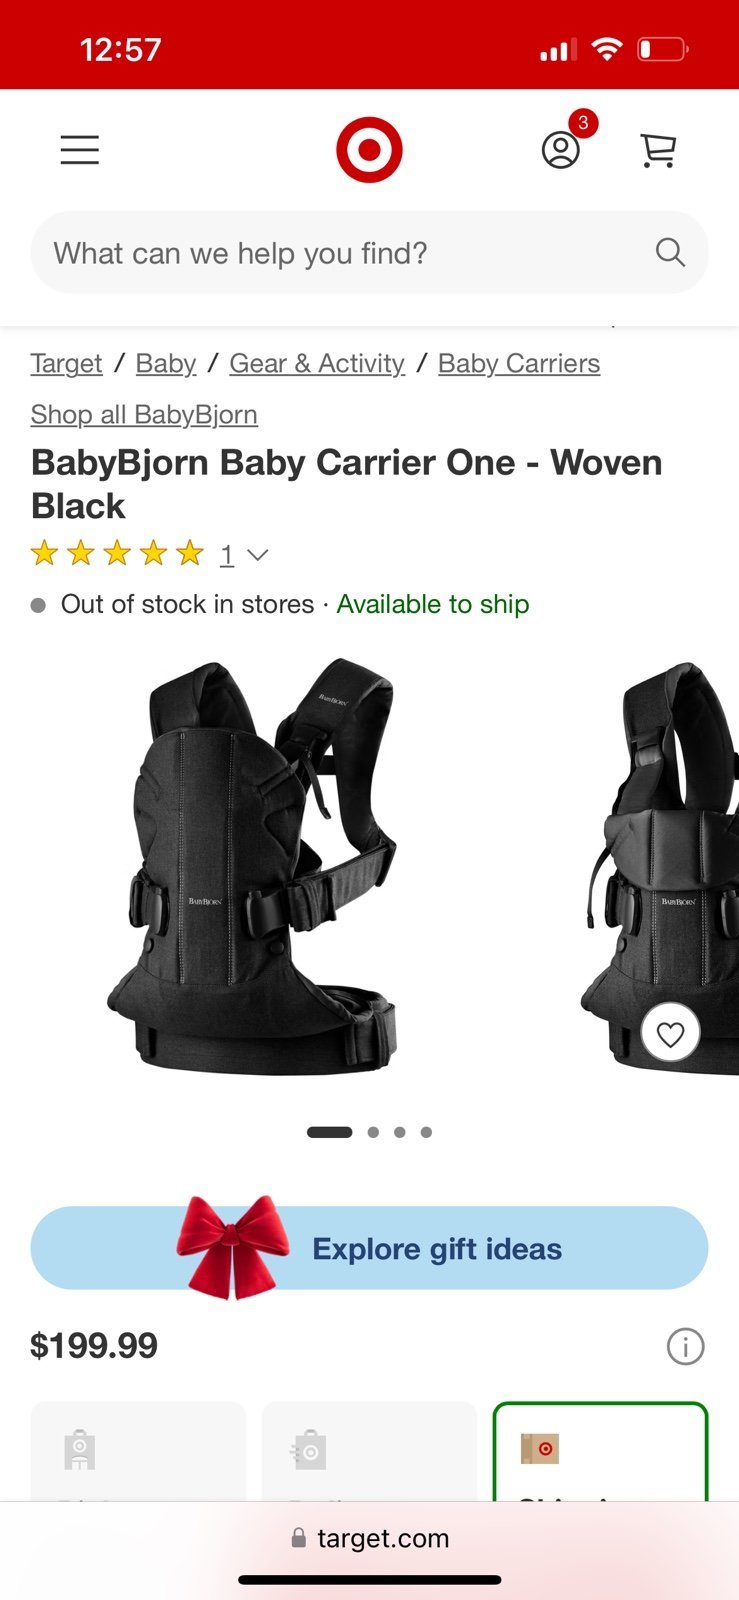Open the price info icon
The height and width of the screenshot is (1600, 739).
coord(685,1346)
